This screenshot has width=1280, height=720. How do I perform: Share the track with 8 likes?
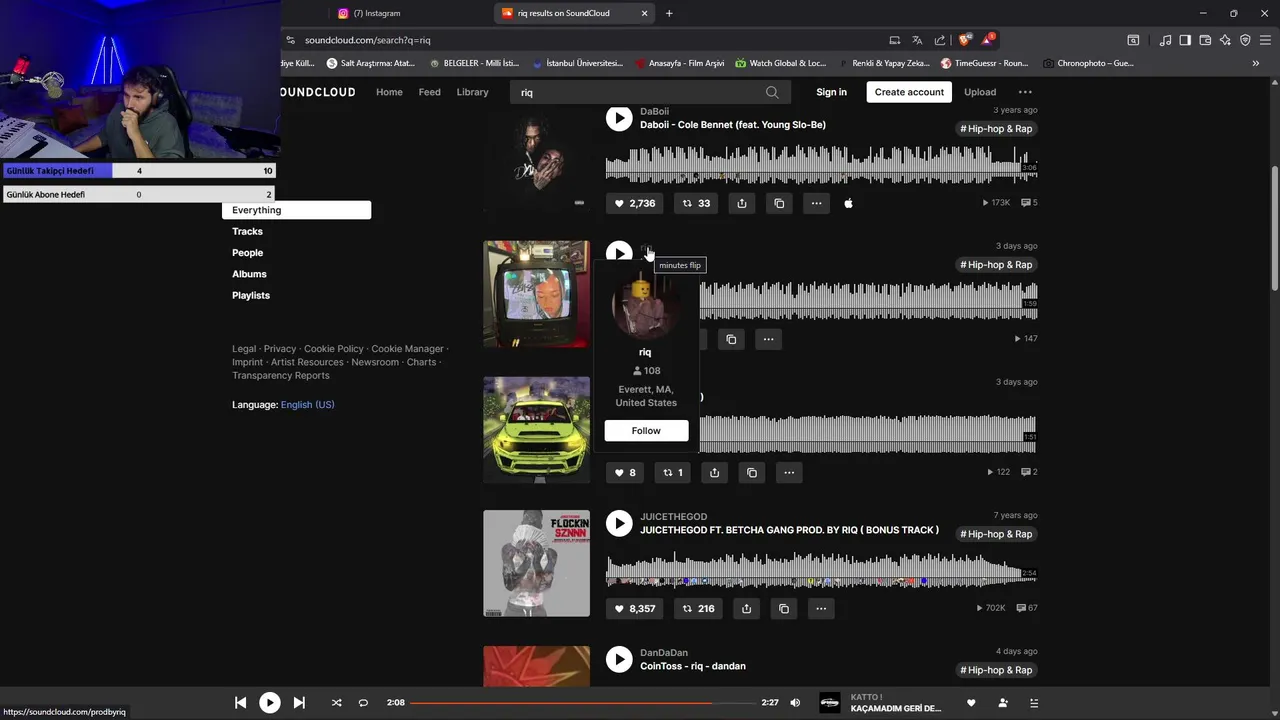click(714, 472)
